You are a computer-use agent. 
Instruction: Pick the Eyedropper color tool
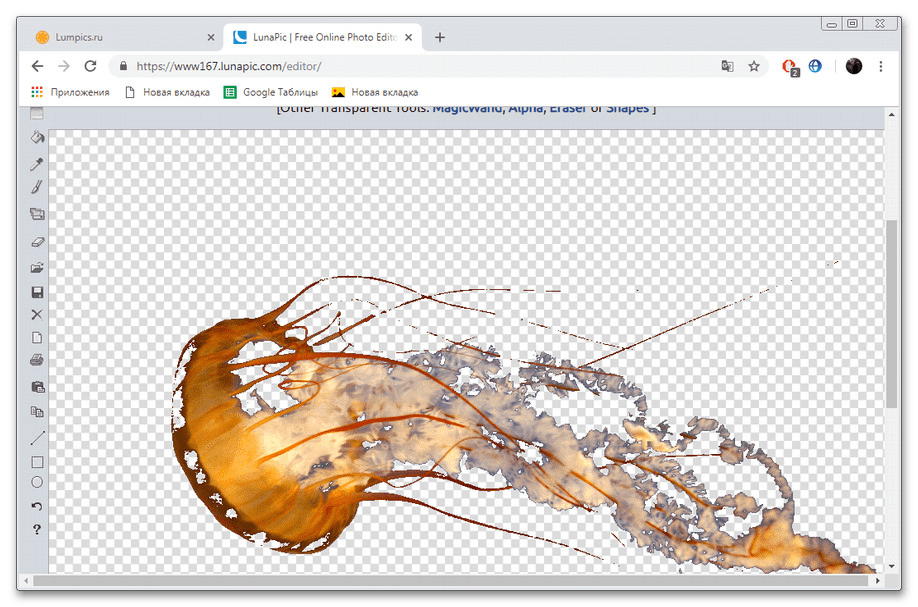pos(37,163)
